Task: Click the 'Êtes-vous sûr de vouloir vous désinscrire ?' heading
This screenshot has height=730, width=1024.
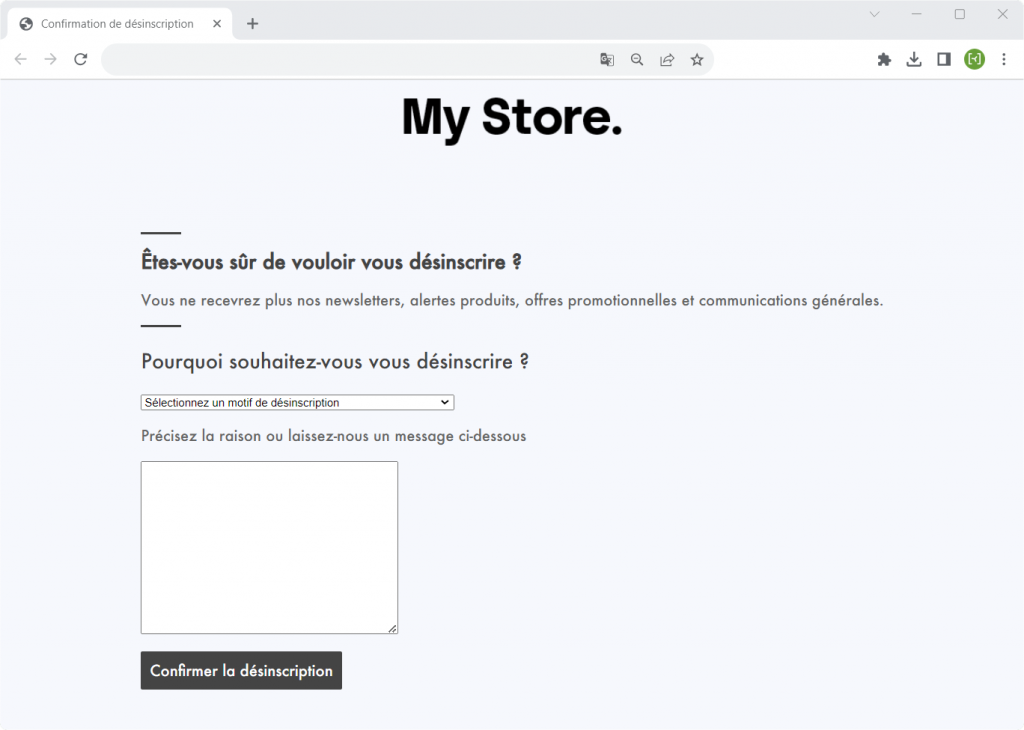Action: point(331,262)
